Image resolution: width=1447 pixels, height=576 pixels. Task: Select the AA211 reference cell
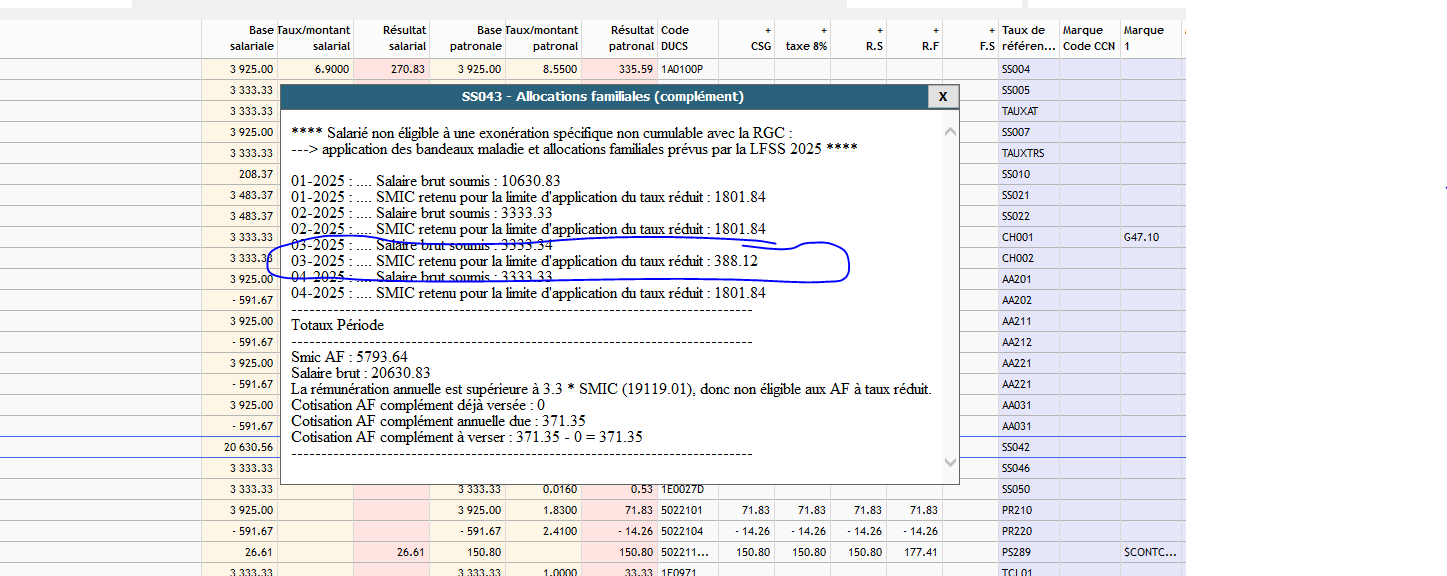click(x=1029, y=321)
